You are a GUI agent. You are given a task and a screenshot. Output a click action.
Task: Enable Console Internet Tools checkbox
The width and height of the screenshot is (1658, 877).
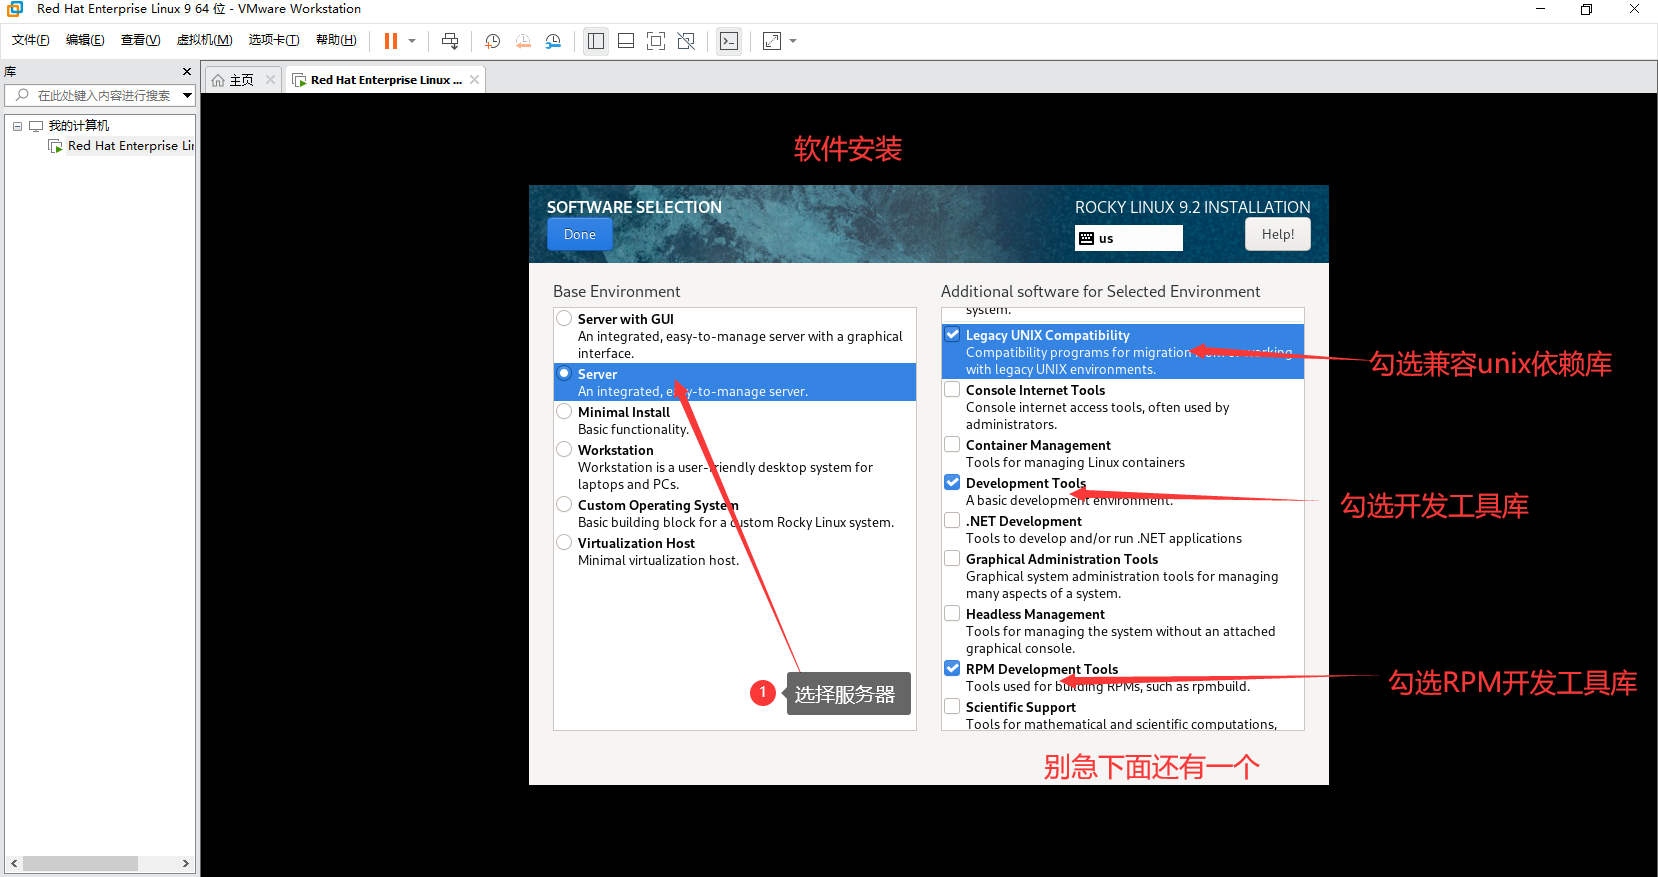click(953, 390)
